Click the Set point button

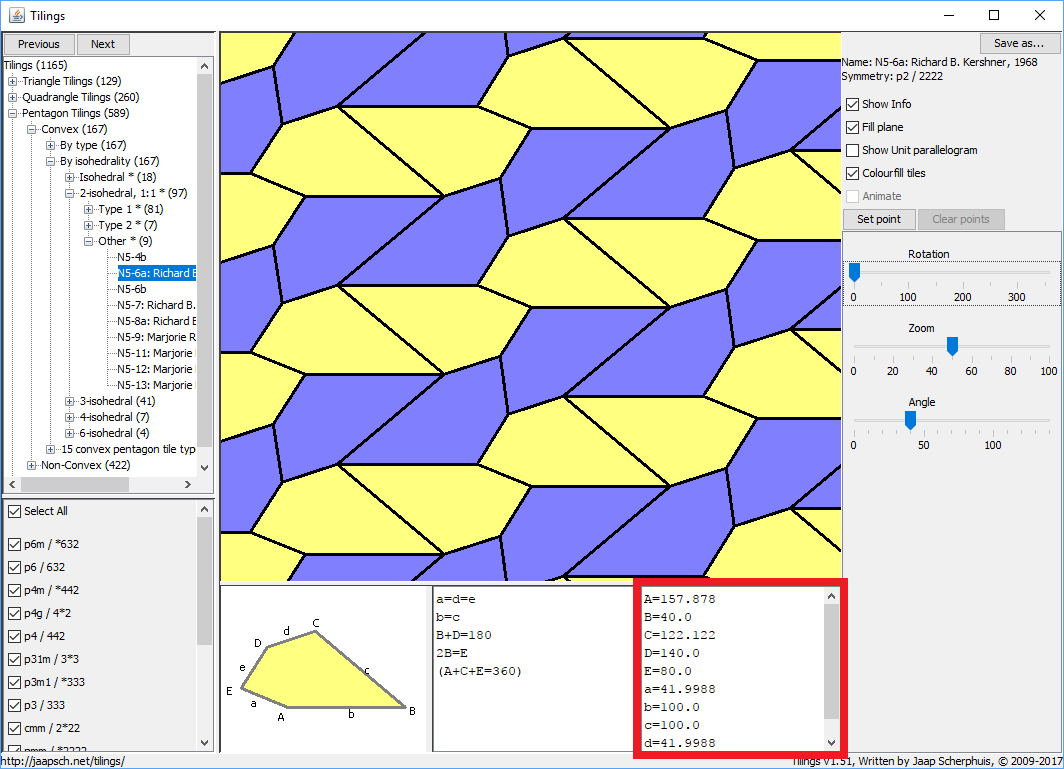click(879, 219)
